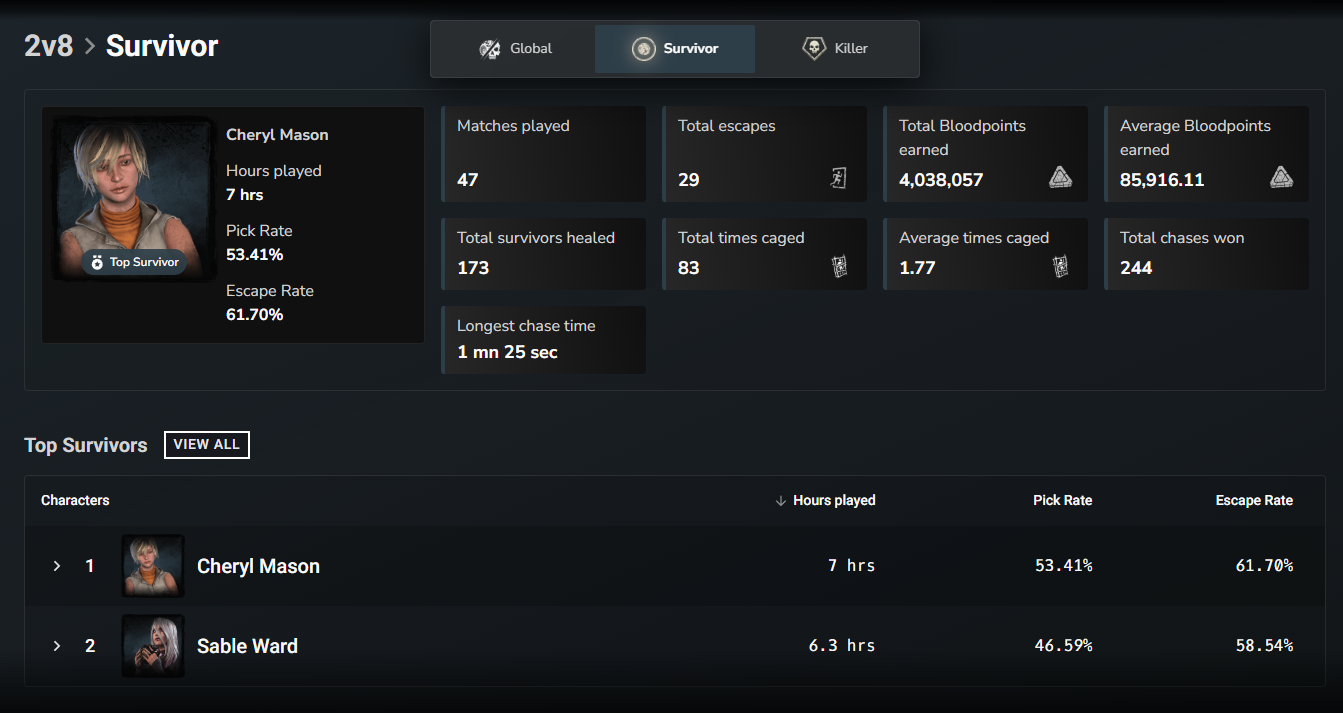The image size is (1343, 713).
Task: Click the Total Bloodpoints earned icon
Action: (x=1060, y=179)
